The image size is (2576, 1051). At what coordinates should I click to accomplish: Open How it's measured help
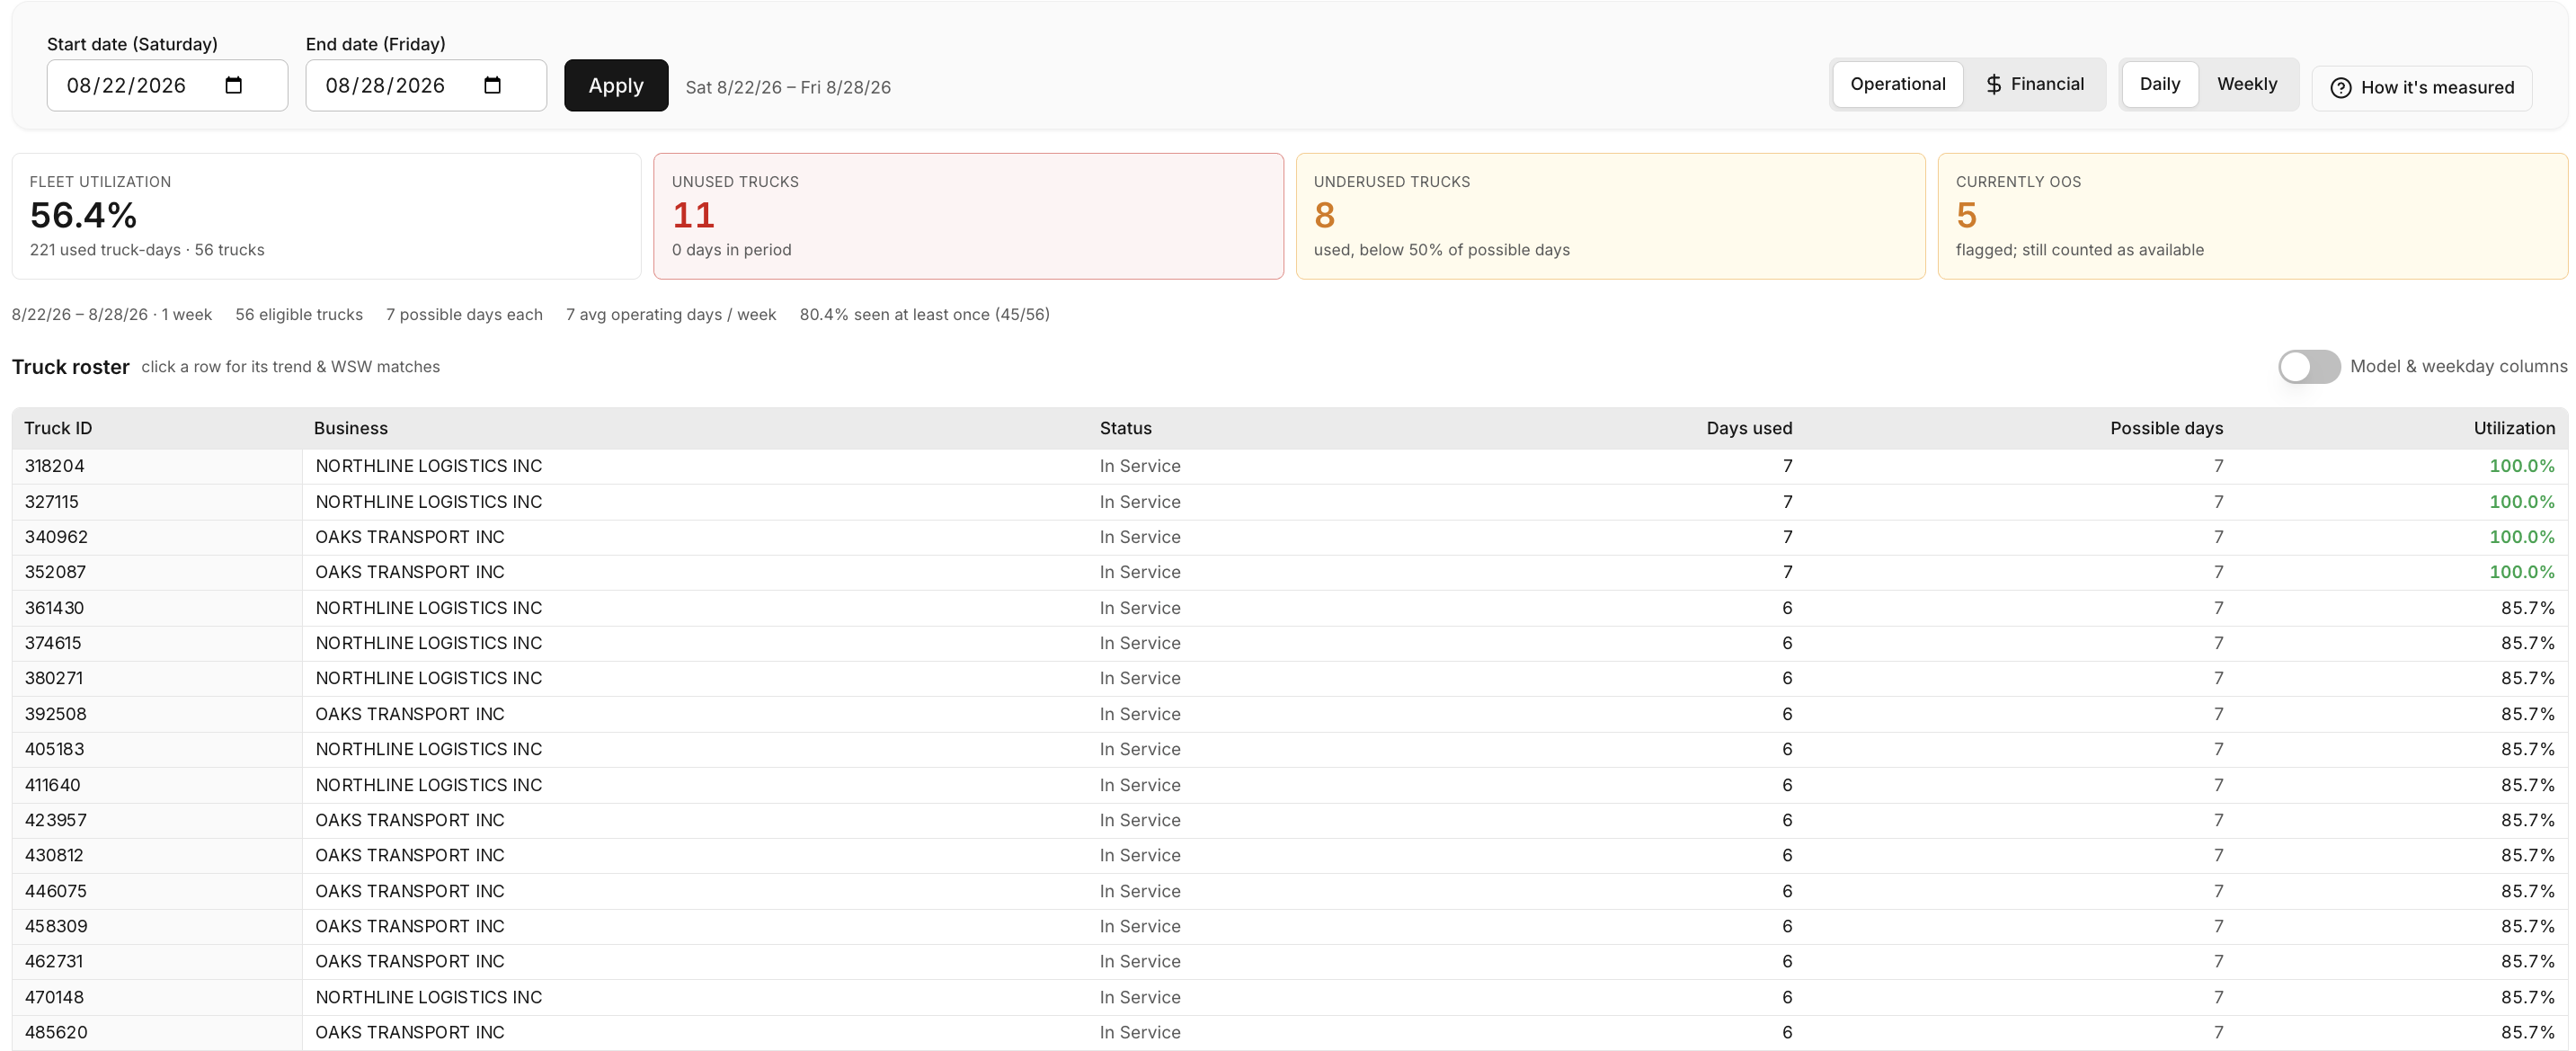pos(2421,88)
